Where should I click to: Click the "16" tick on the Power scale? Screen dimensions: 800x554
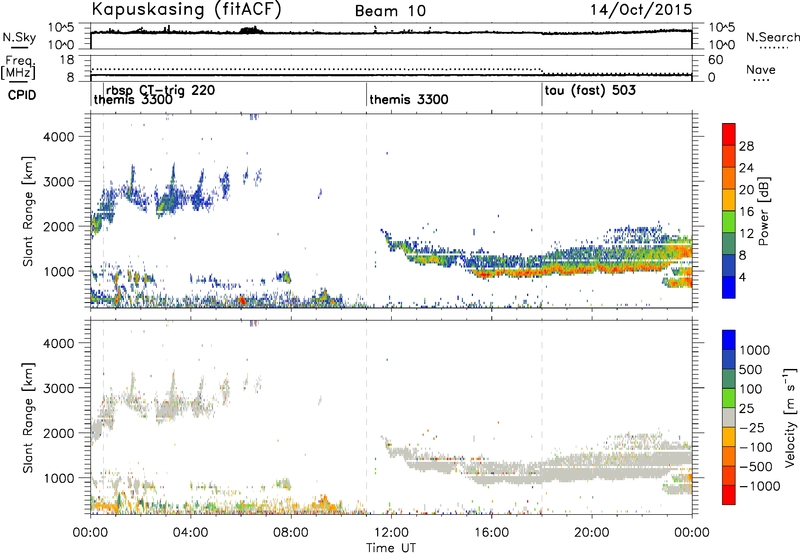[746, 212]
